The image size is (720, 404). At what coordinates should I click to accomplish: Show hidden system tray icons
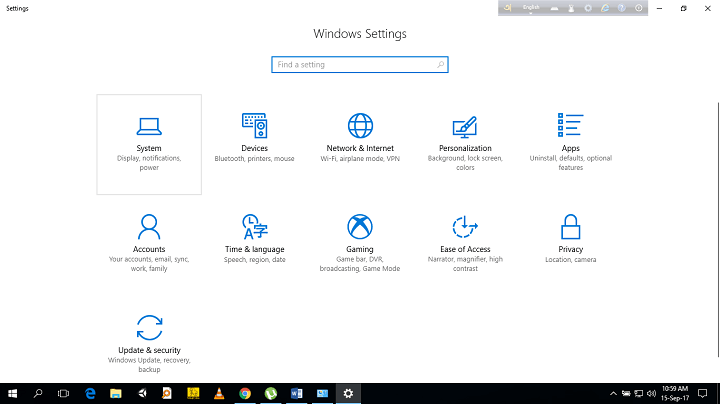613,393
